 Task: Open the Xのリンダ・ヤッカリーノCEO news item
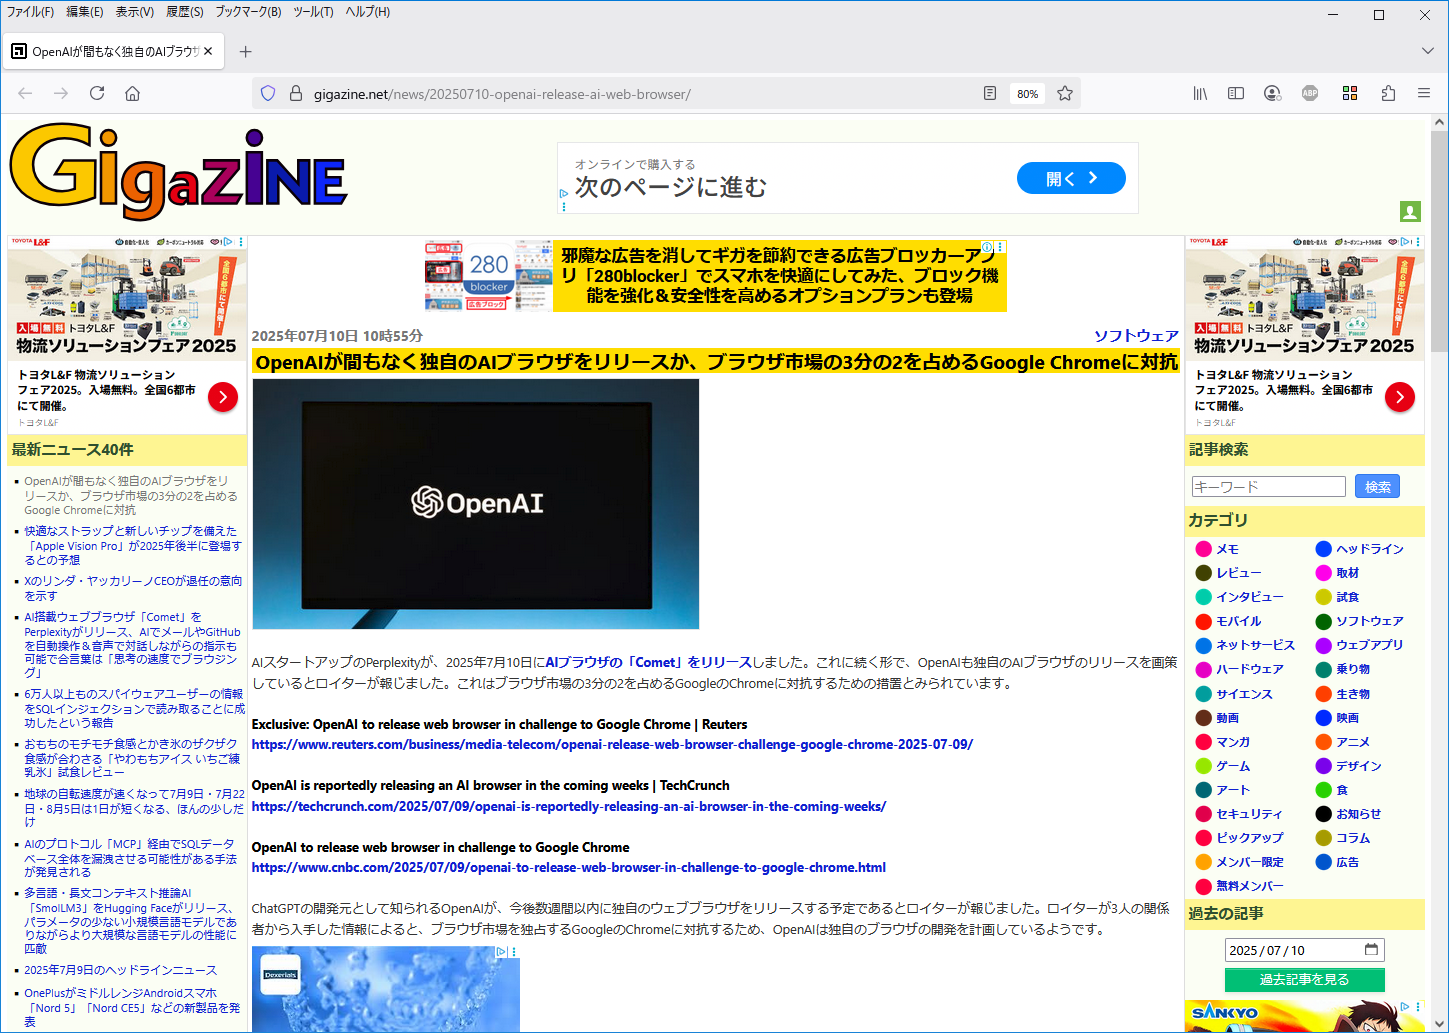133,588
